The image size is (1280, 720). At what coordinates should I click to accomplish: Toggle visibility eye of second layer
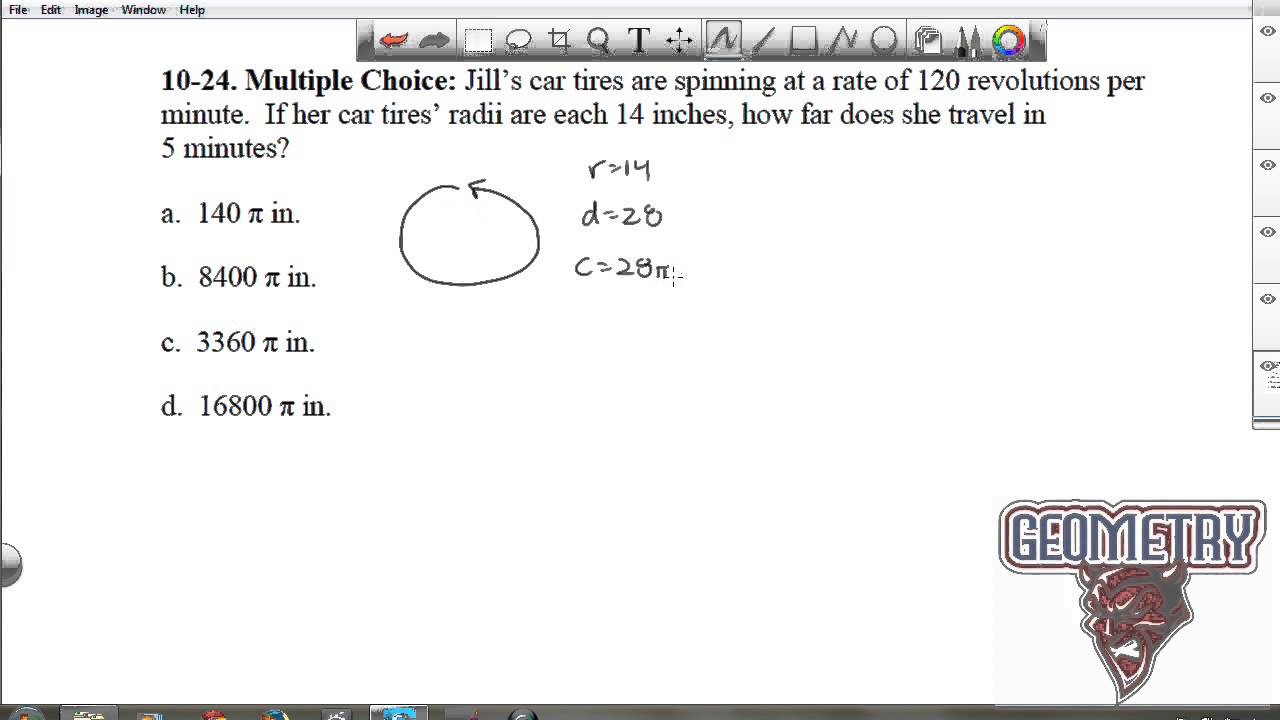[x=1268, y=98]
